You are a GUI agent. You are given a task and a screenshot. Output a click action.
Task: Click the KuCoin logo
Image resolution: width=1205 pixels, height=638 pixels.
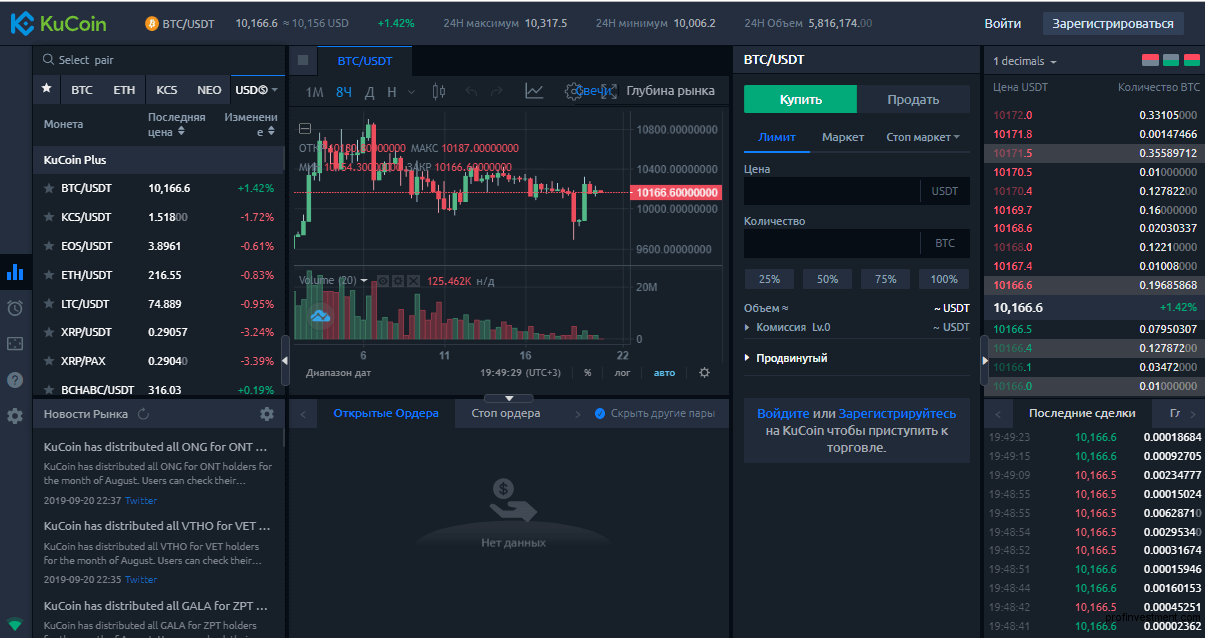[x=58, y=23]
